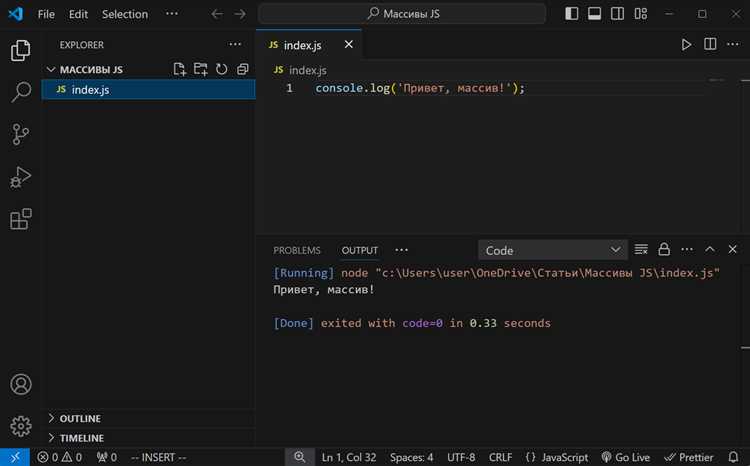
Task: Open the Explorer view in activity bar
Action: tap(21, 50)
